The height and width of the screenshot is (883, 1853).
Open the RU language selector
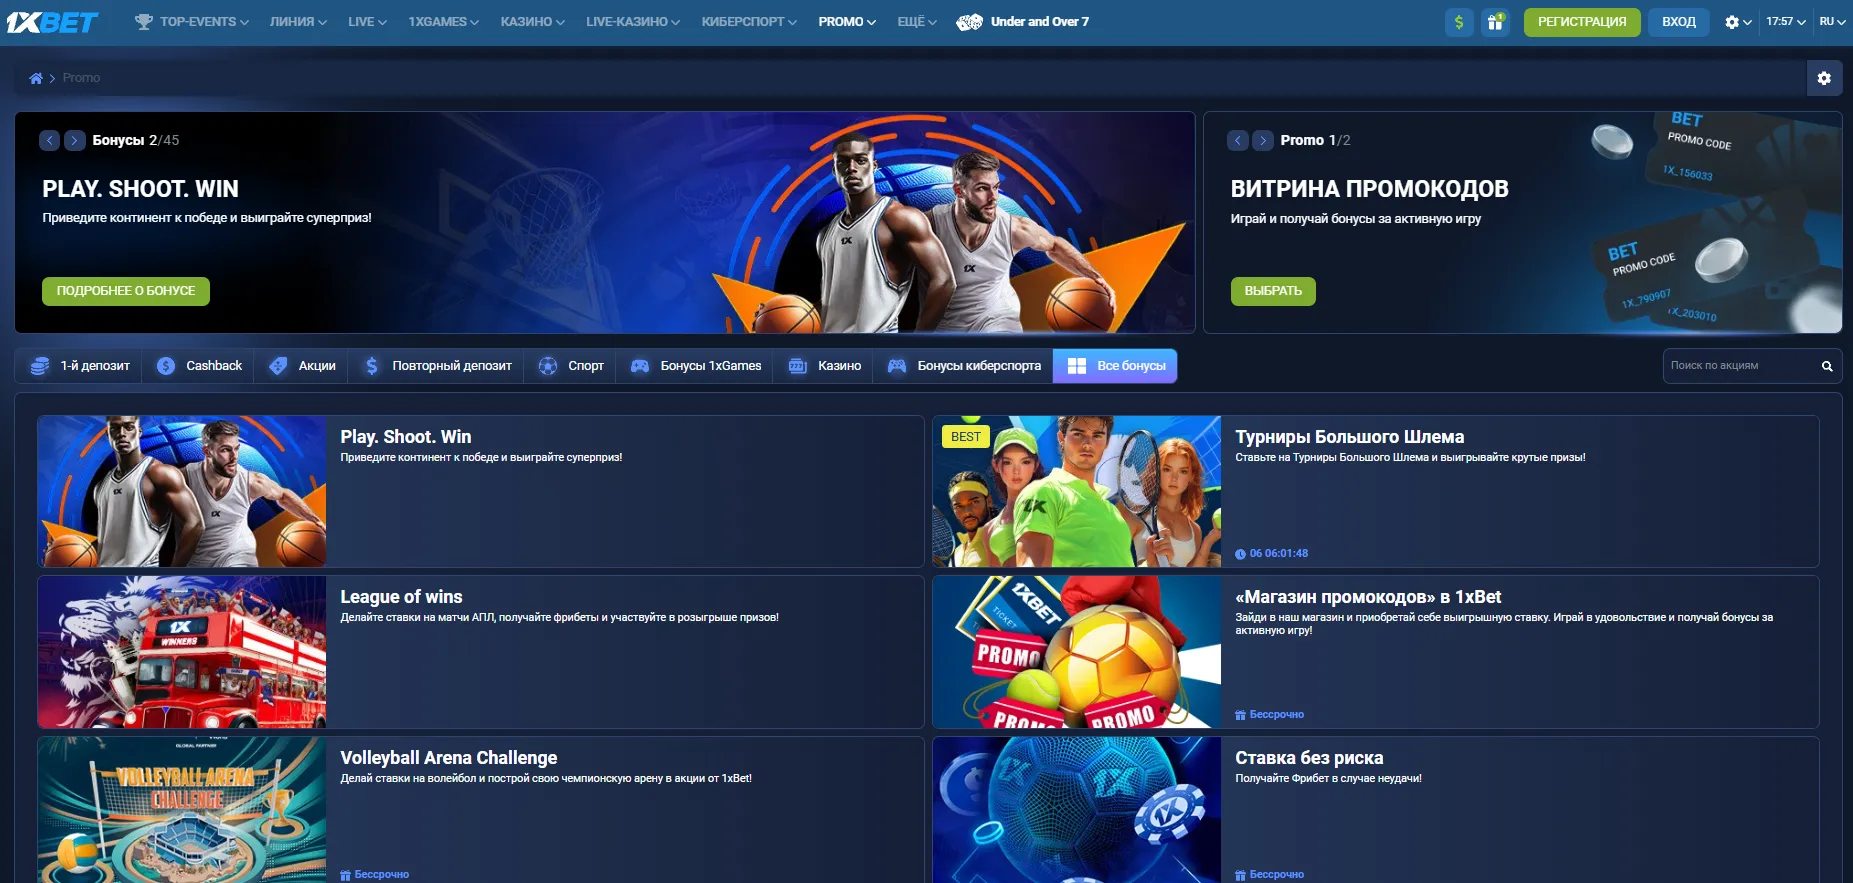click(1832, 22)
